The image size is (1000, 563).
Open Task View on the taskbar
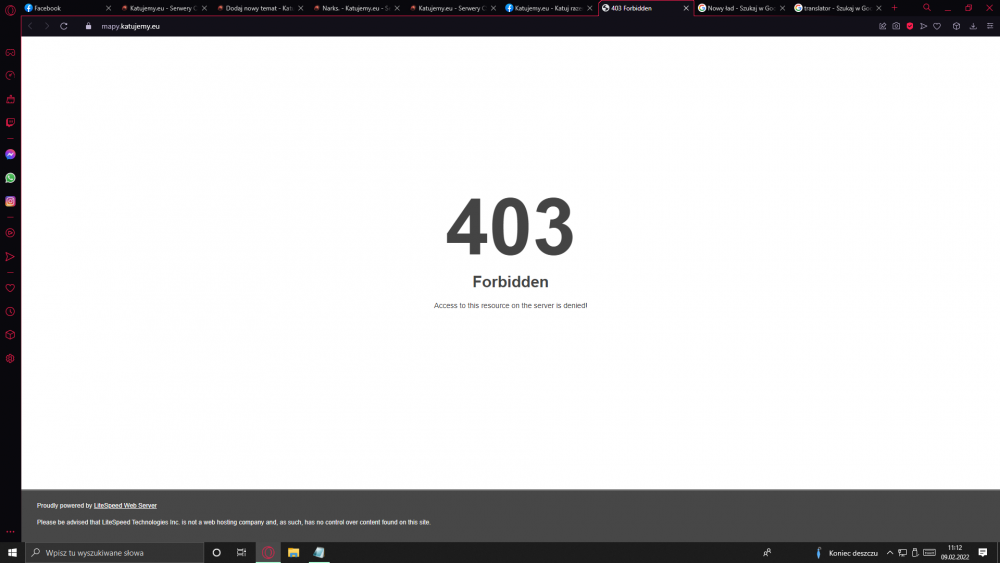(242, 553)
